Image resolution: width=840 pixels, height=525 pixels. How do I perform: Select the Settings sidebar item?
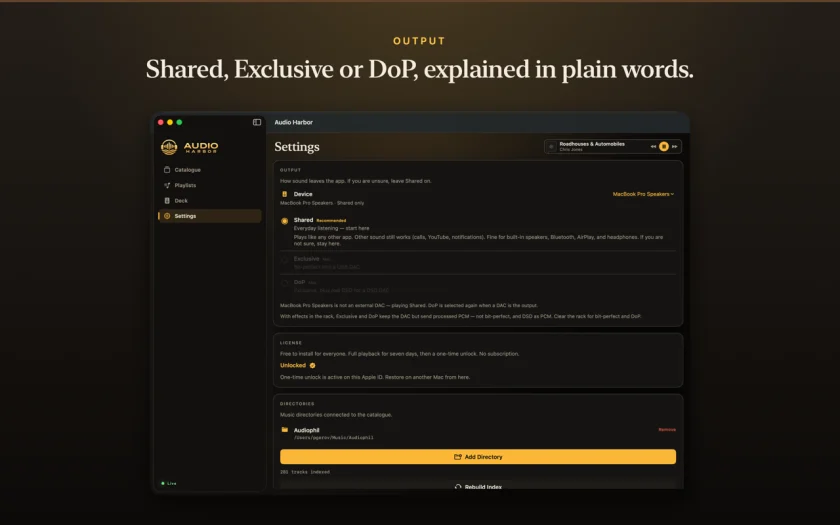tap(209, 216)
